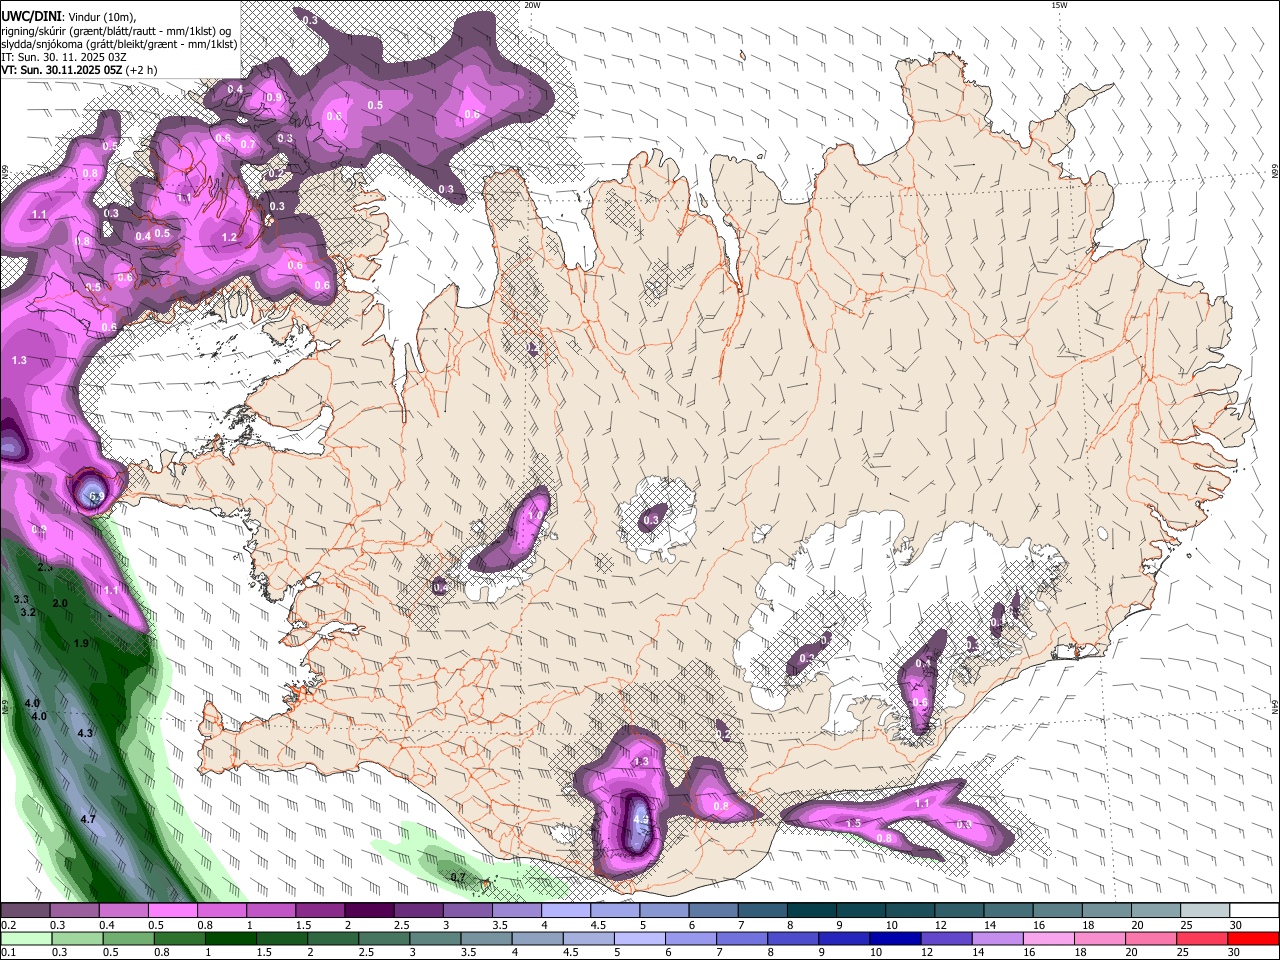Select the bright pink snow swatch labeled 0.5–0.8
The width and height of the screenshot is (1280, 960).
[x=173, y=910]
